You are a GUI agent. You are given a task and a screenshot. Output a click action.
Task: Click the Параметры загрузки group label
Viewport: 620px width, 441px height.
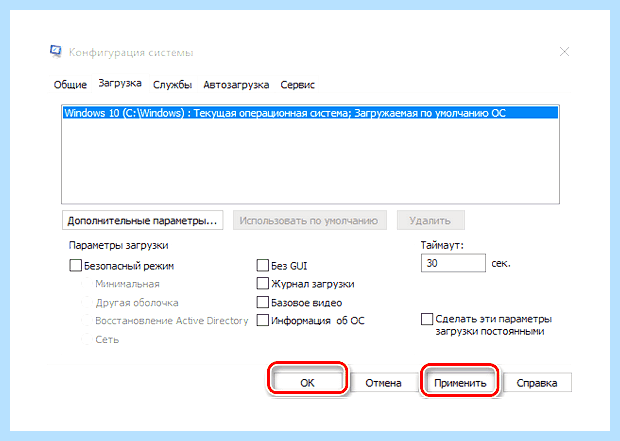click(119, 245)
